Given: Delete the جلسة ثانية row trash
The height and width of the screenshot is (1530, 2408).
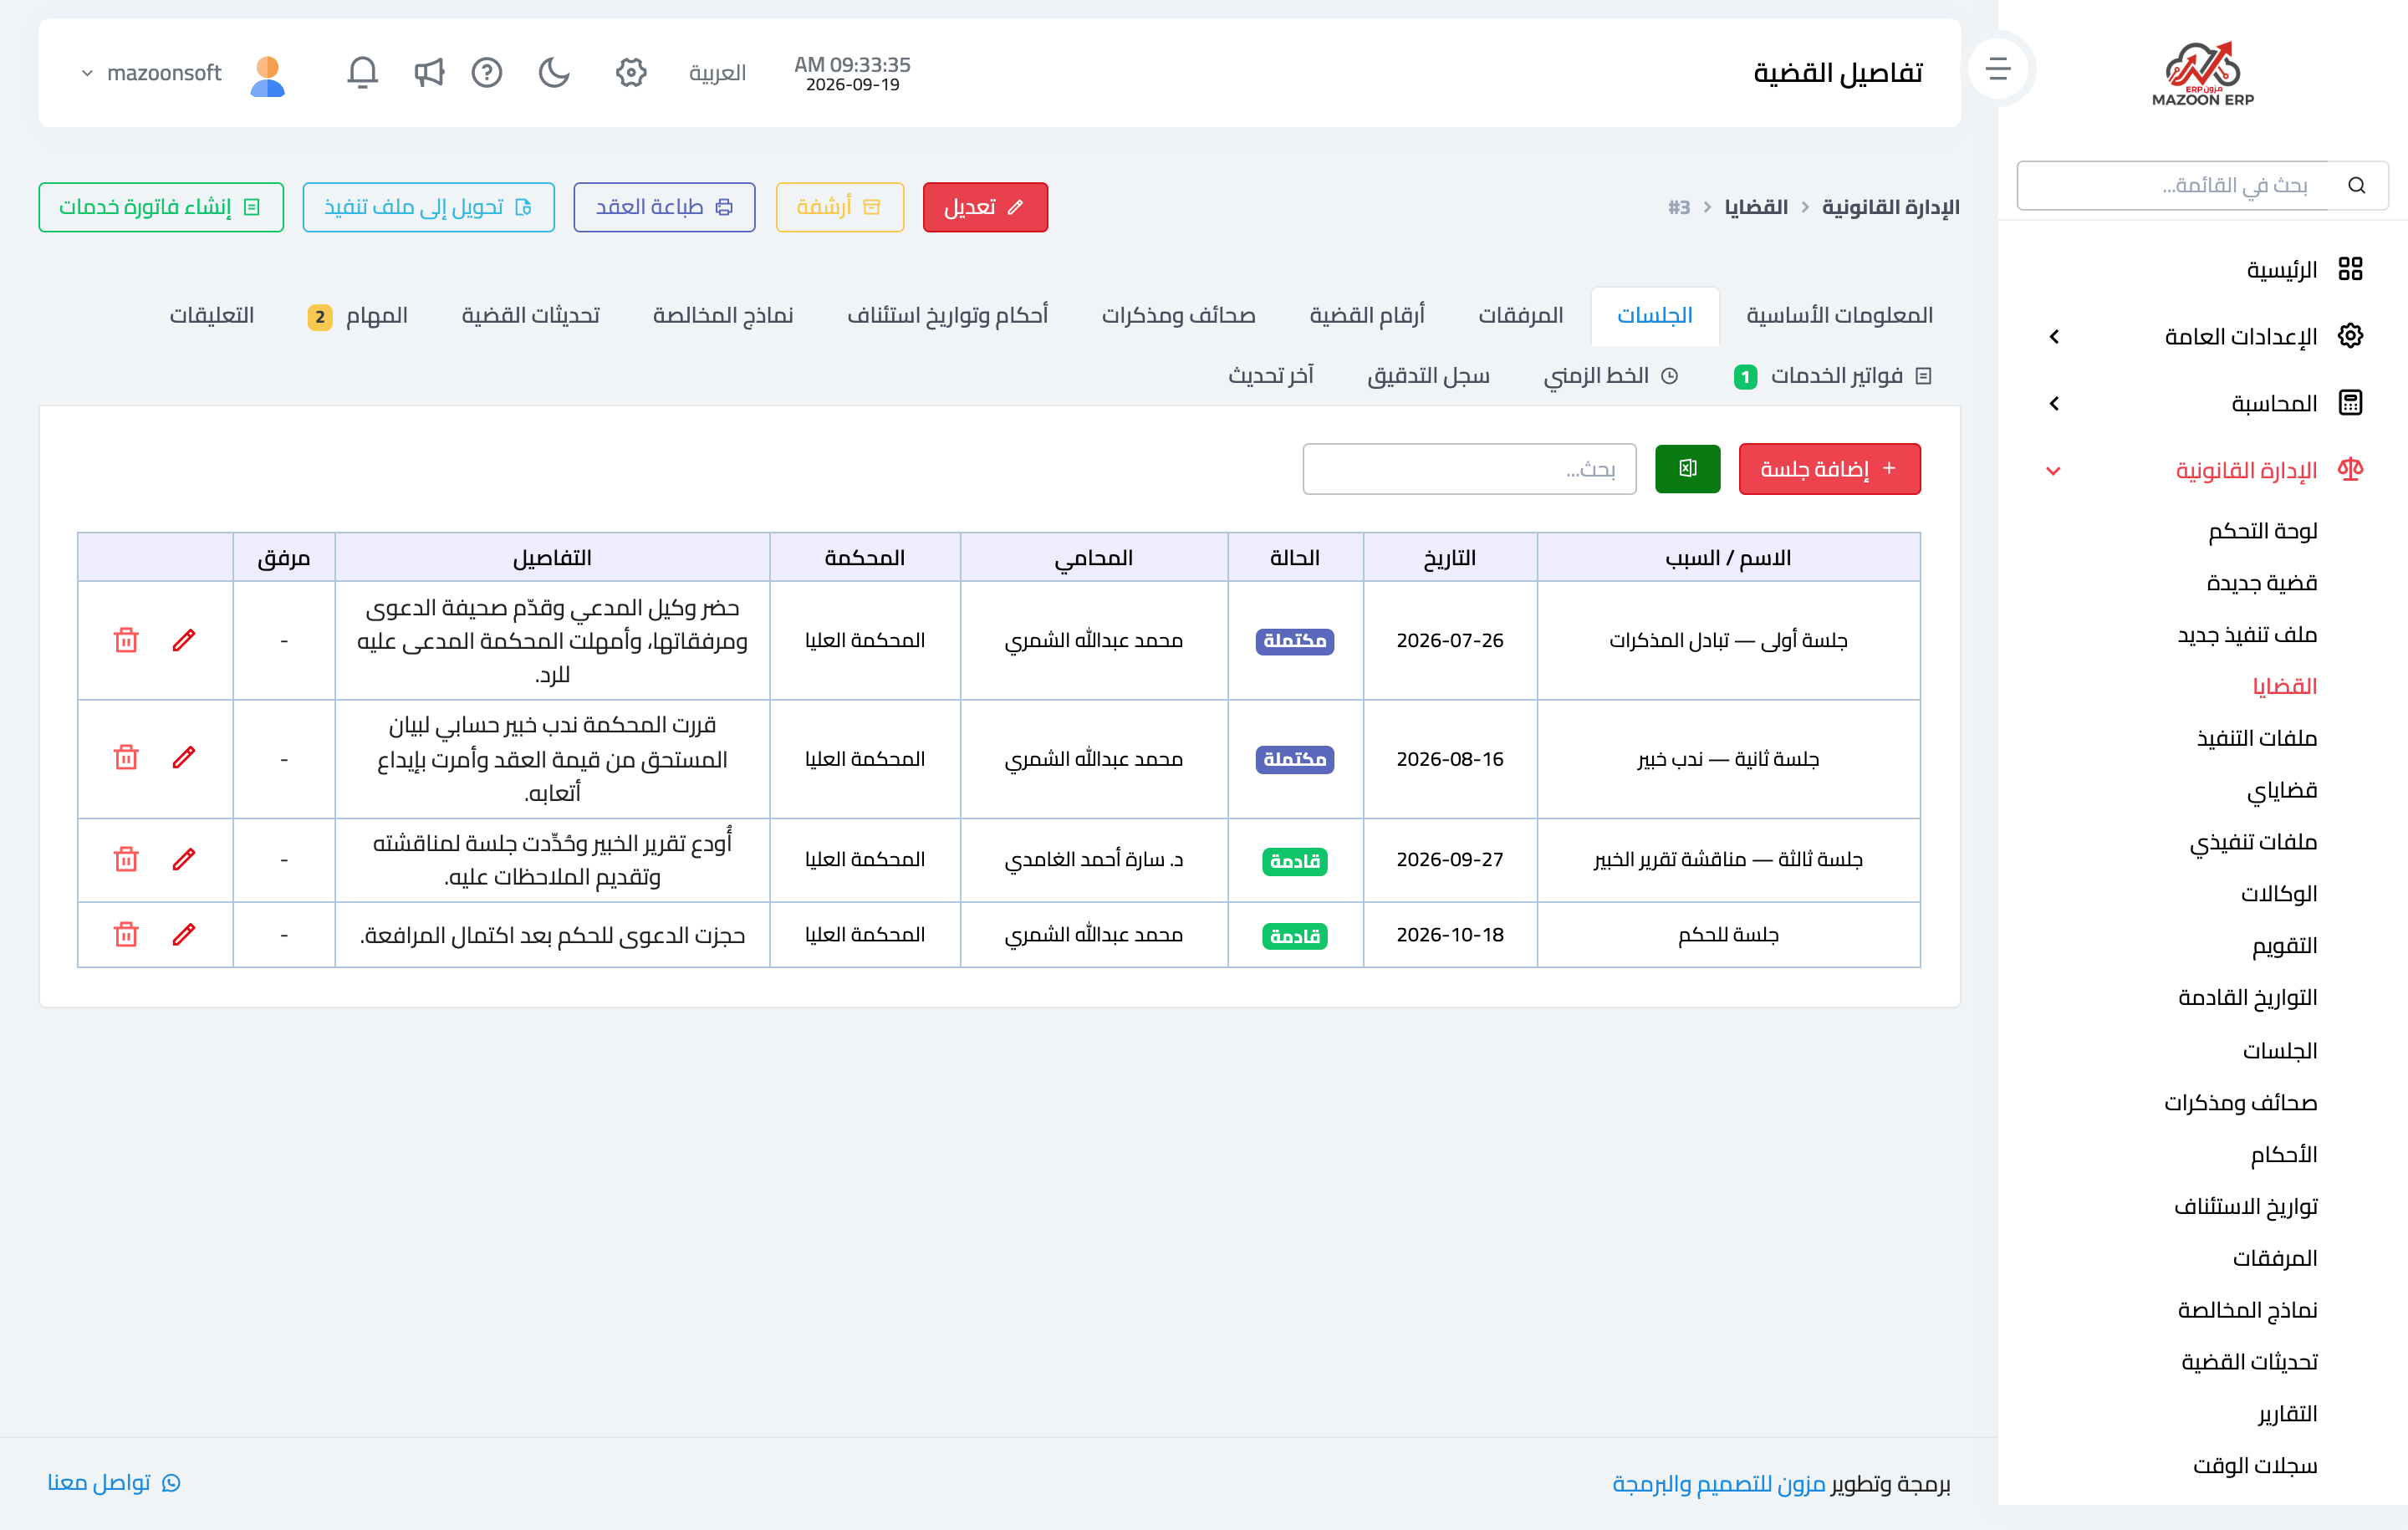Looking at the screenshot, I should [x=126, y=758].
